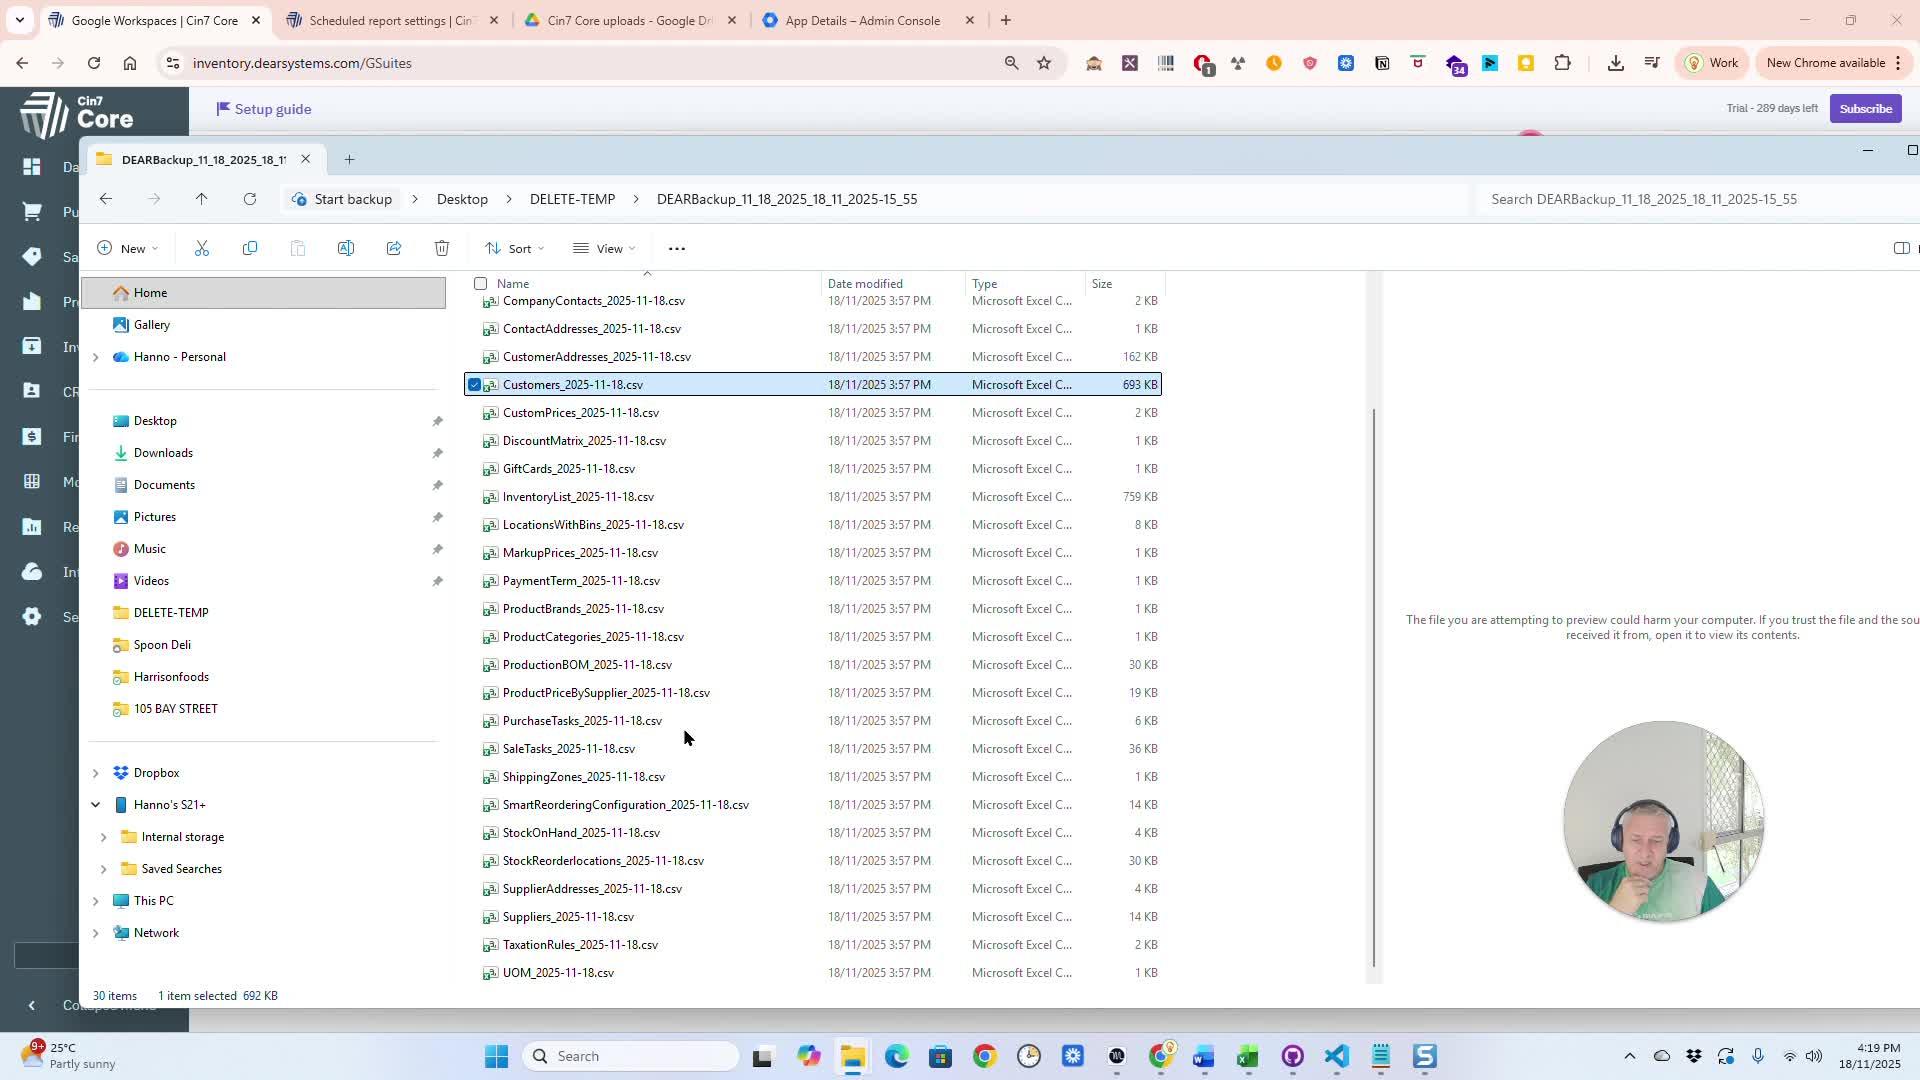The width and height of the screenshot is (1920, 1080).
Task: Click the Copy icon in Explorer toolbar
Action: tap(250, 248)
